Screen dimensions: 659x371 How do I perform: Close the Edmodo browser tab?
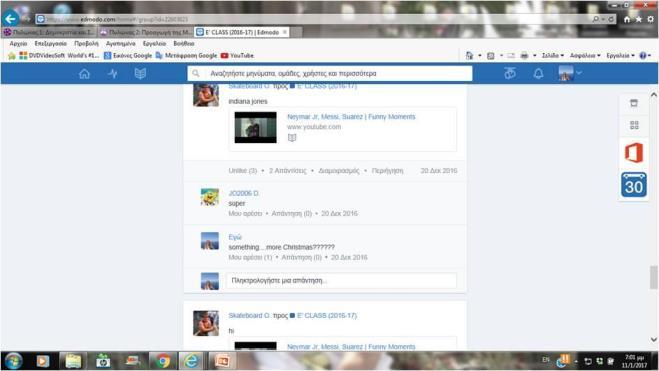point(285,32)
